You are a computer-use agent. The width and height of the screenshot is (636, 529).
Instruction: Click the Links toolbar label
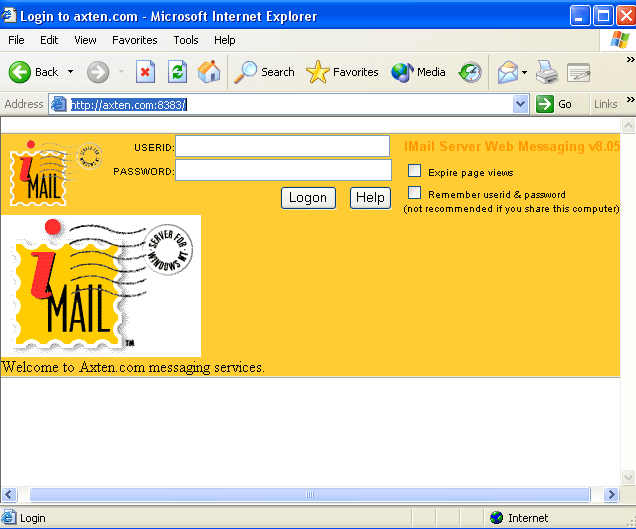pyautogui.click(x=605, y=104)
